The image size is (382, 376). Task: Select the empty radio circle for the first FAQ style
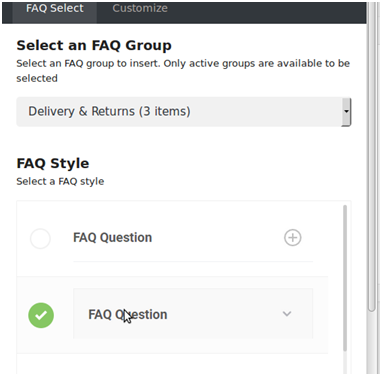click(x=40, y=239)
